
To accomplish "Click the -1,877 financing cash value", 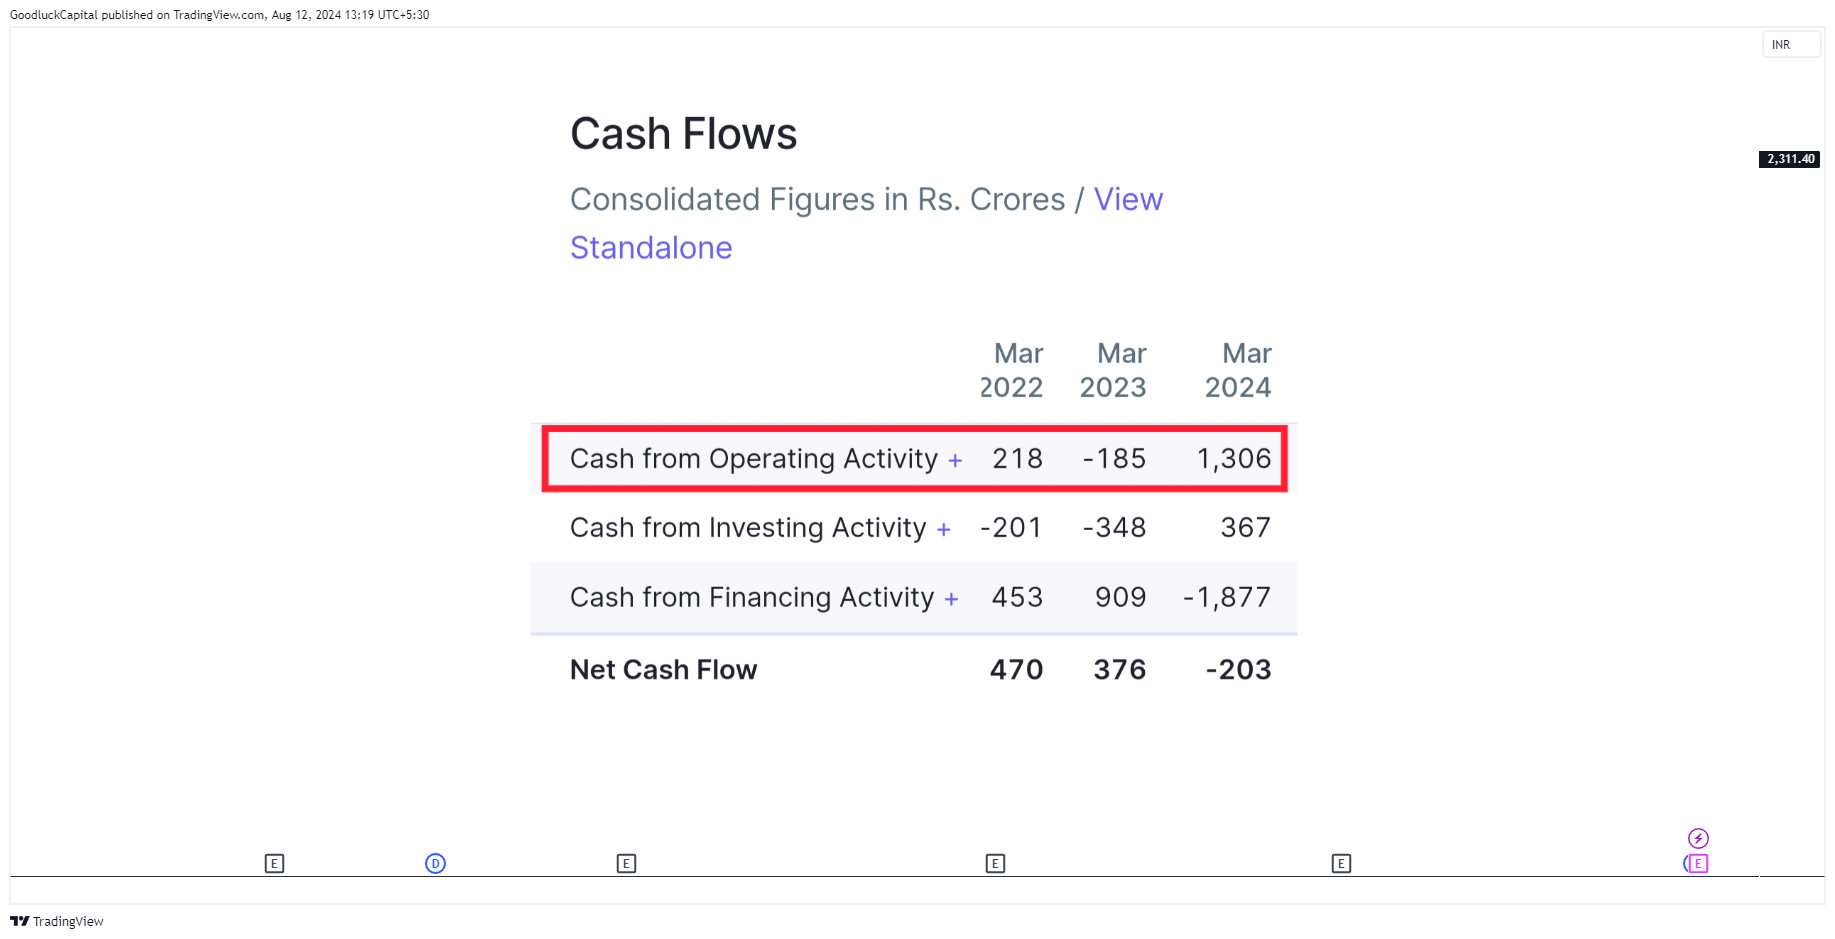I will coord(1227,598).
